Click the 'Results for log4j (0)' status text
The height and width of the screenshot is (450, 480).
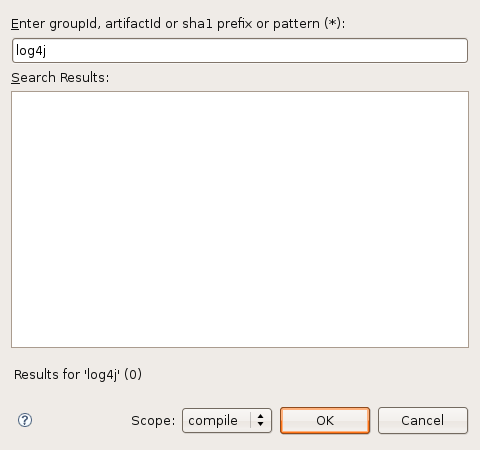(x=78, y=374)
